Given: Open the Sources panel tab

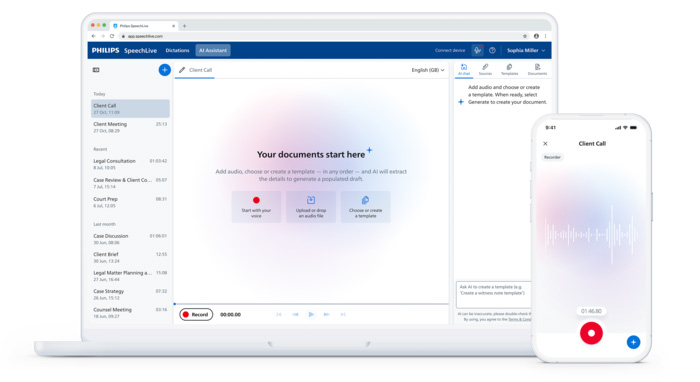Looking at the screenshot, I should point(485,69).
